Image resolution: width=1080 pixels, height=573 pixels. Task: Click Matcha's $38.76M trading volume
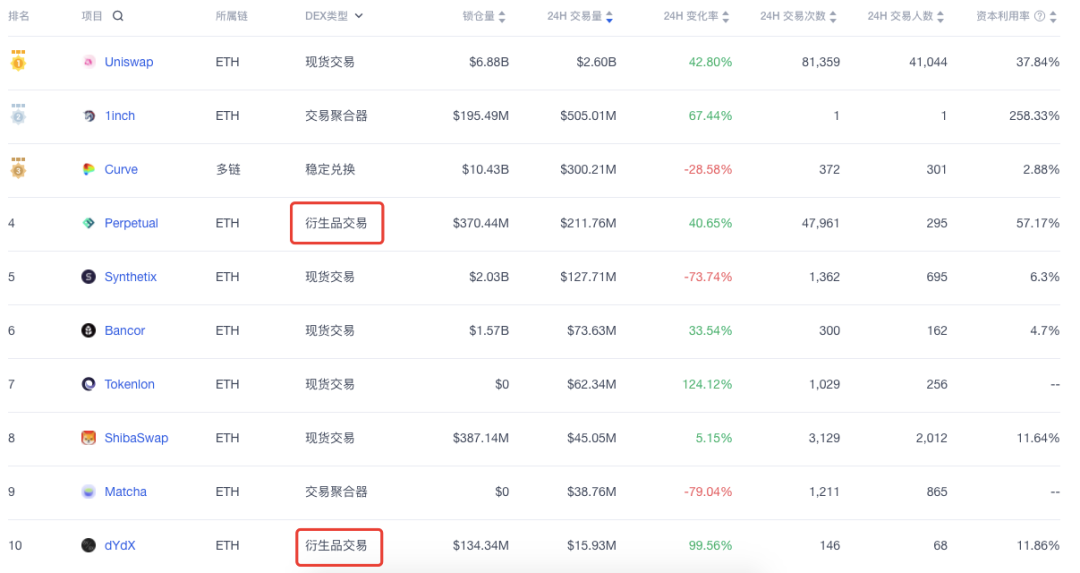coord(592,492)
